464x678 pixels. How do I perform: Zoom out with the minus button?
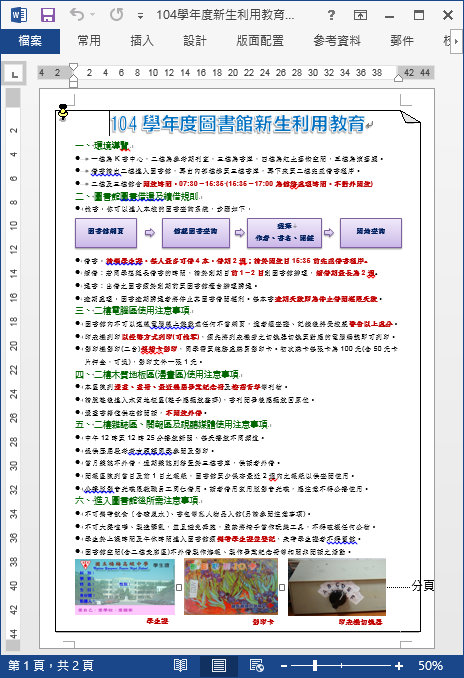[x=284, y=666]
